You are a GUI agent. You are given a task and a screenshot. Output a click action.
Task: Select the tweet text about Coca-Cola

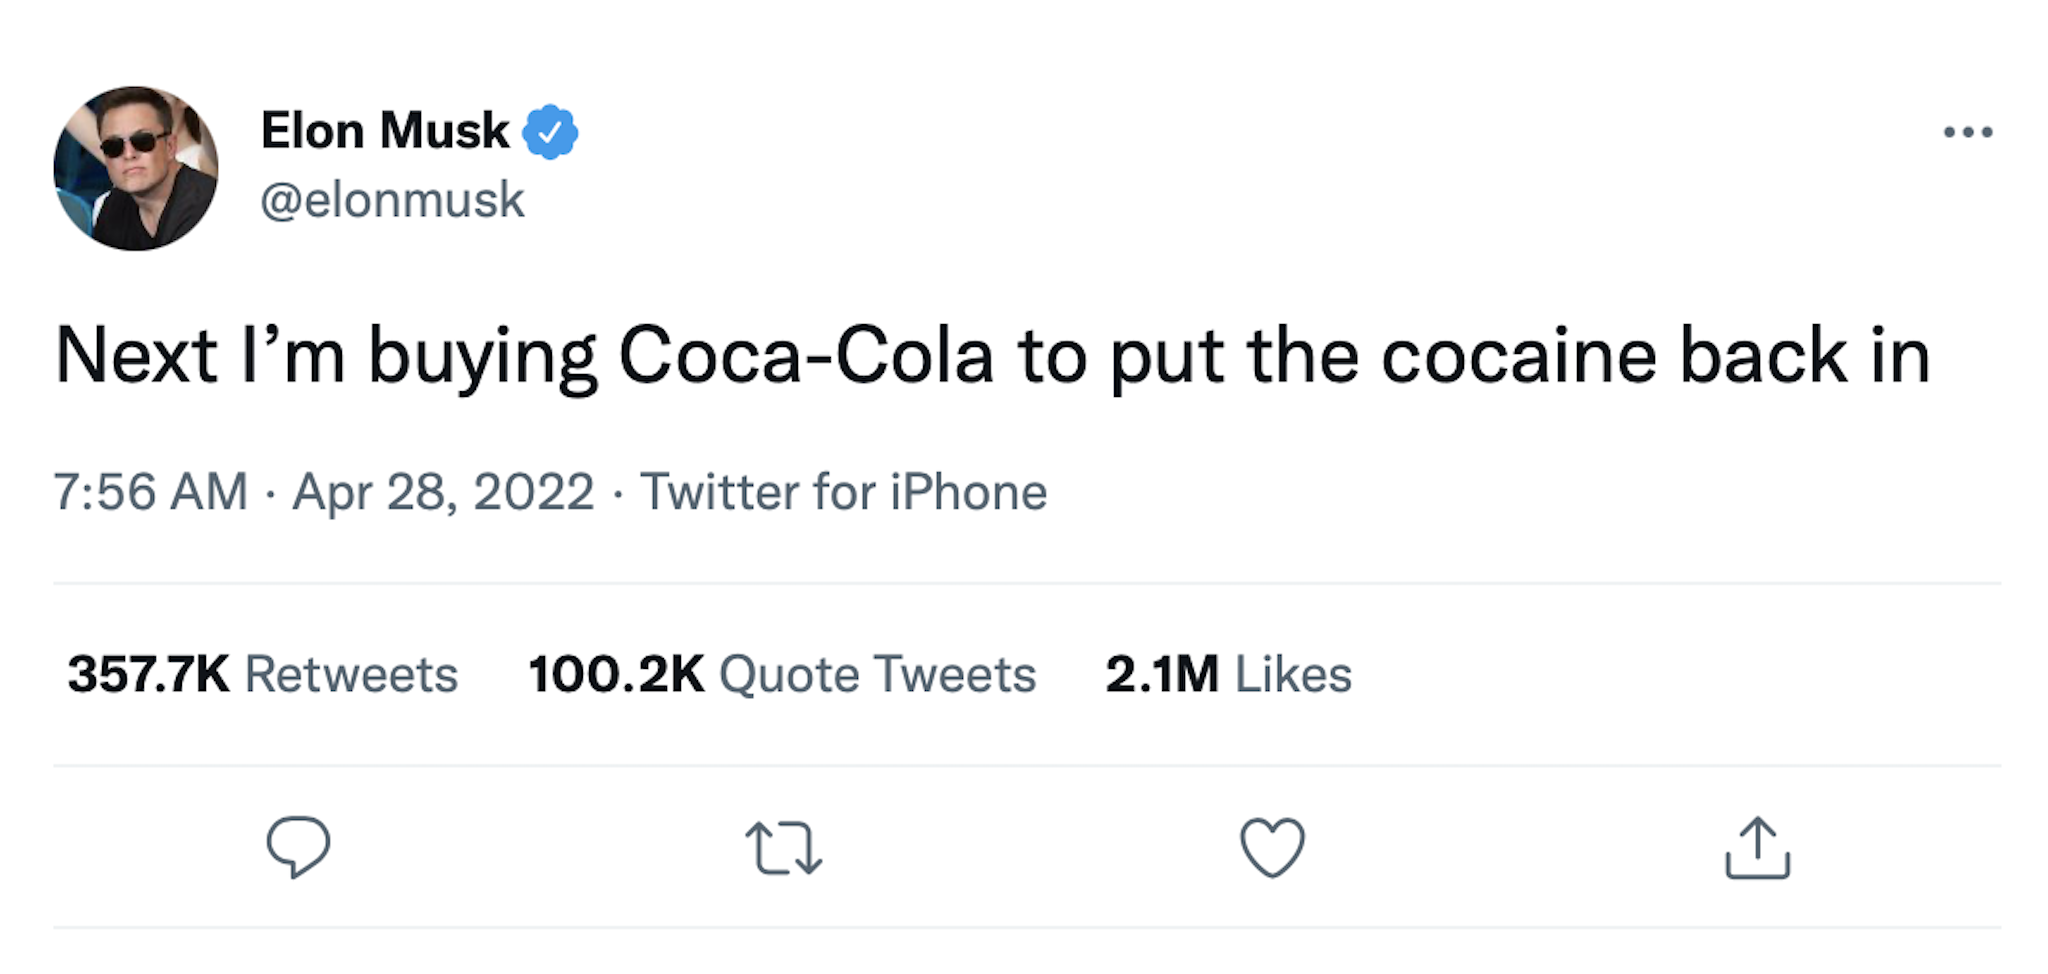[990, 355]
